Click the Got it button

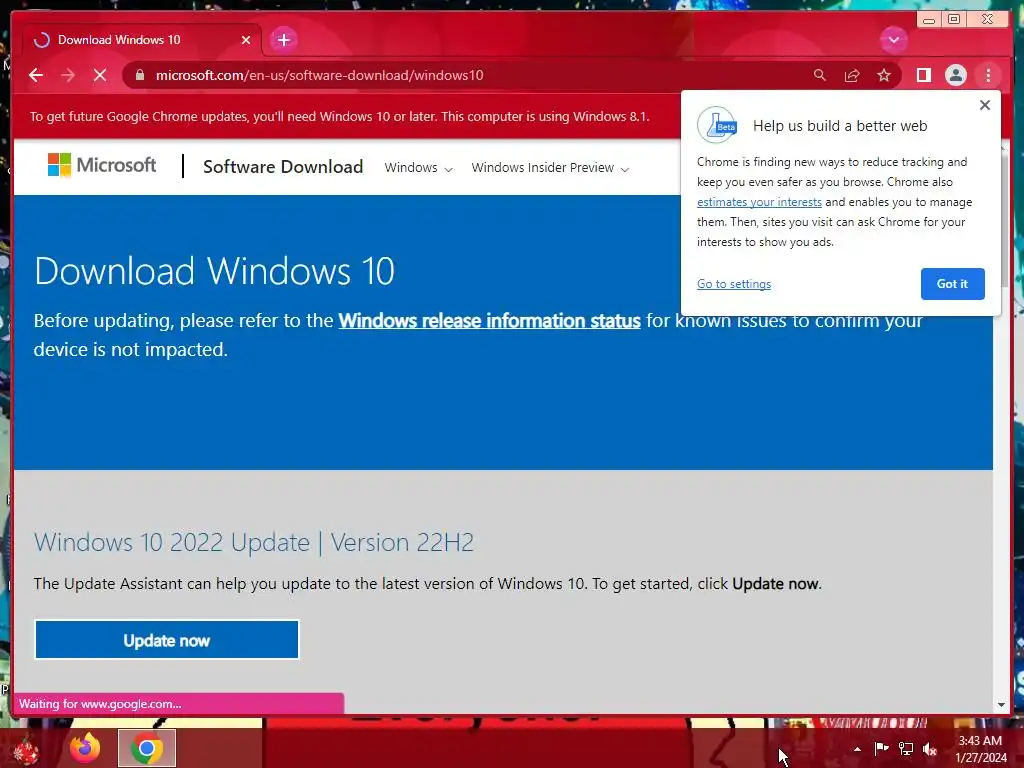click(x=952, y=284)
